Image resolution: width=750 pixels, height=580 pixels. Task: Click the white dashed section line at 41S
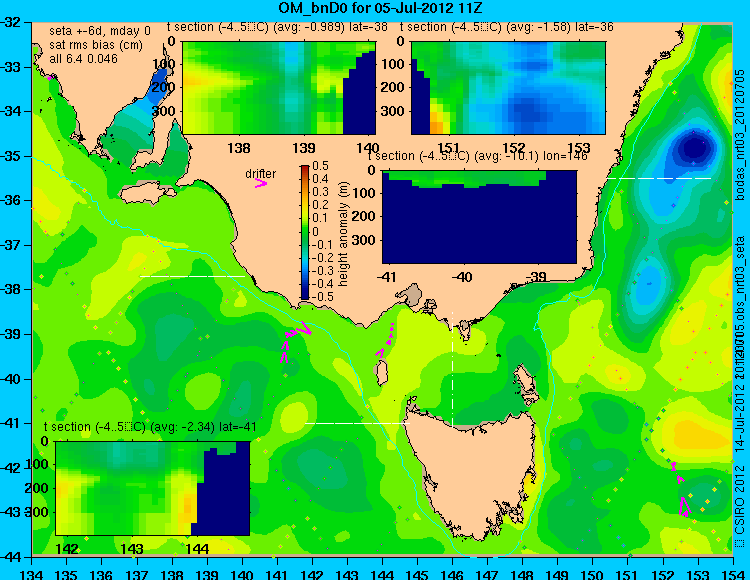357,423
